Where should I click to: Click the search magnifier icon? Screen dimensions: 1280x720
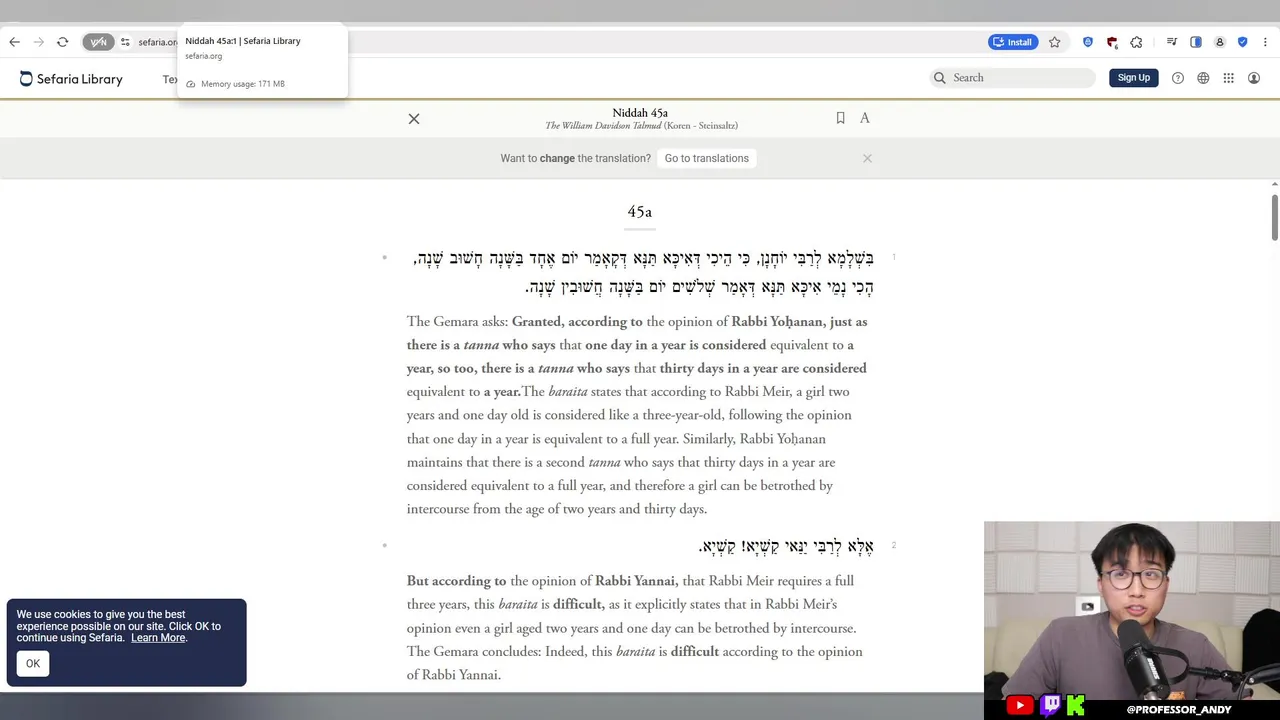(x=940, y=78)
